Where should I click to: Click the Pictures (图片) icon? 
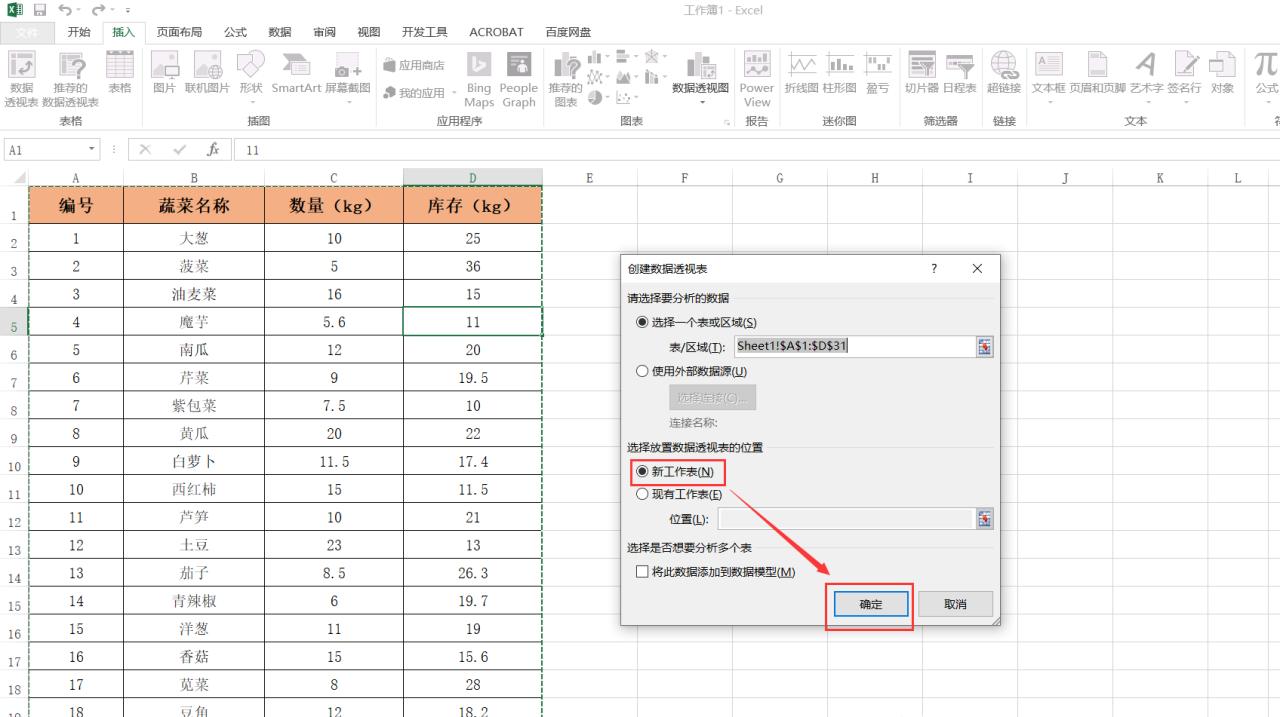coord(164,72)
